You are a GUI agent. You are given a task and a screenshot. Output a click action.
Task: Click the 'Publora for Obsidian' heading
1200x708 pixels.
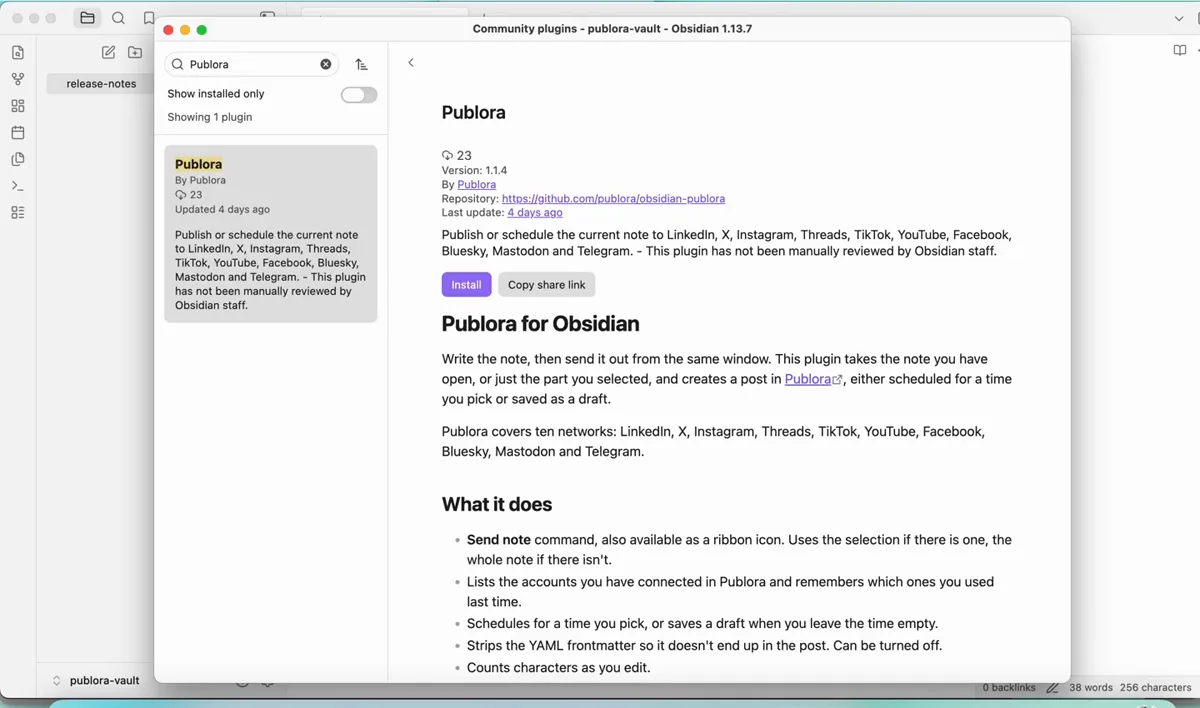point(540,324)
